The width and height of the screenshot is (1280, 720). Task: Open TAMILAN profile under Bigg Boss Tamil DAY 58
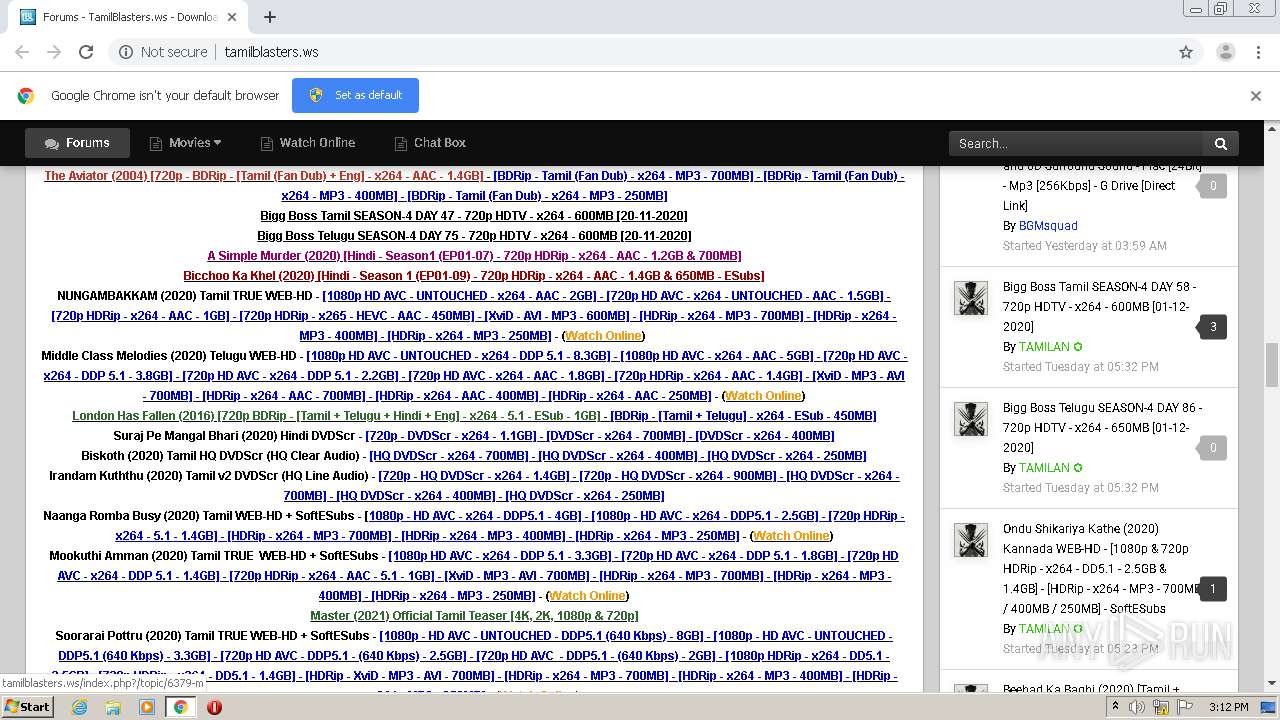[x=1044, y=347]
